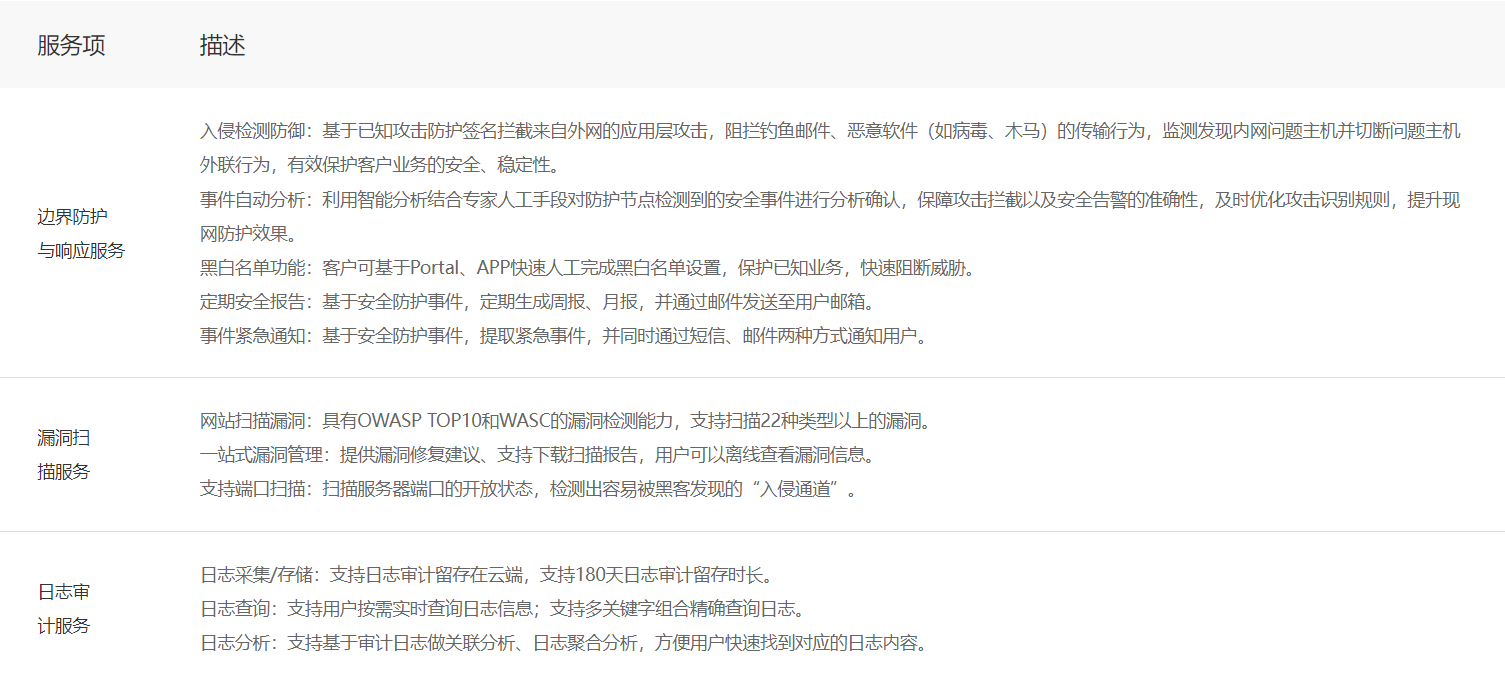Click the 日志分析 description line

(564, 643)
